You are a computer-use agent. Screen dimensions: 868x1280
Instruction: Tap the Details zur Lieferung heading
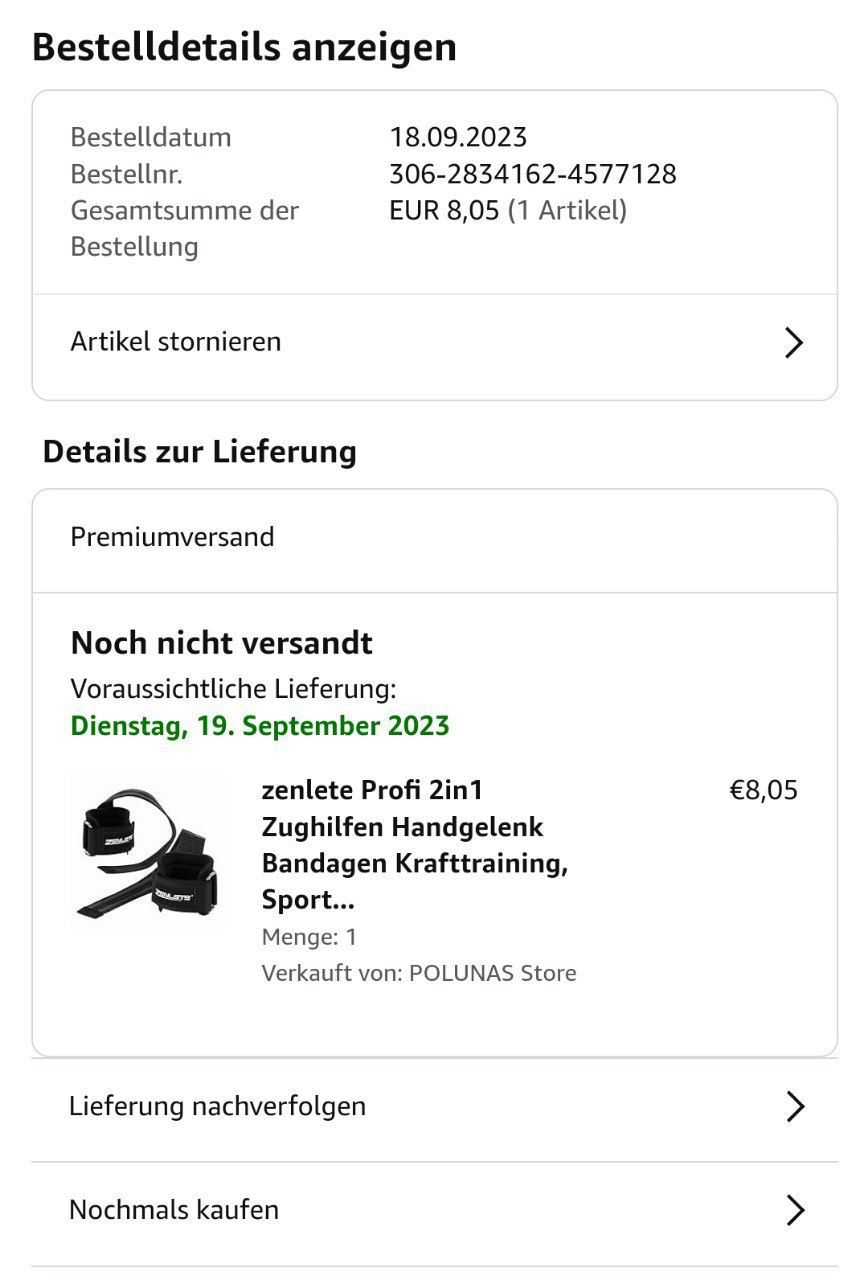click(x=199, y=452)
